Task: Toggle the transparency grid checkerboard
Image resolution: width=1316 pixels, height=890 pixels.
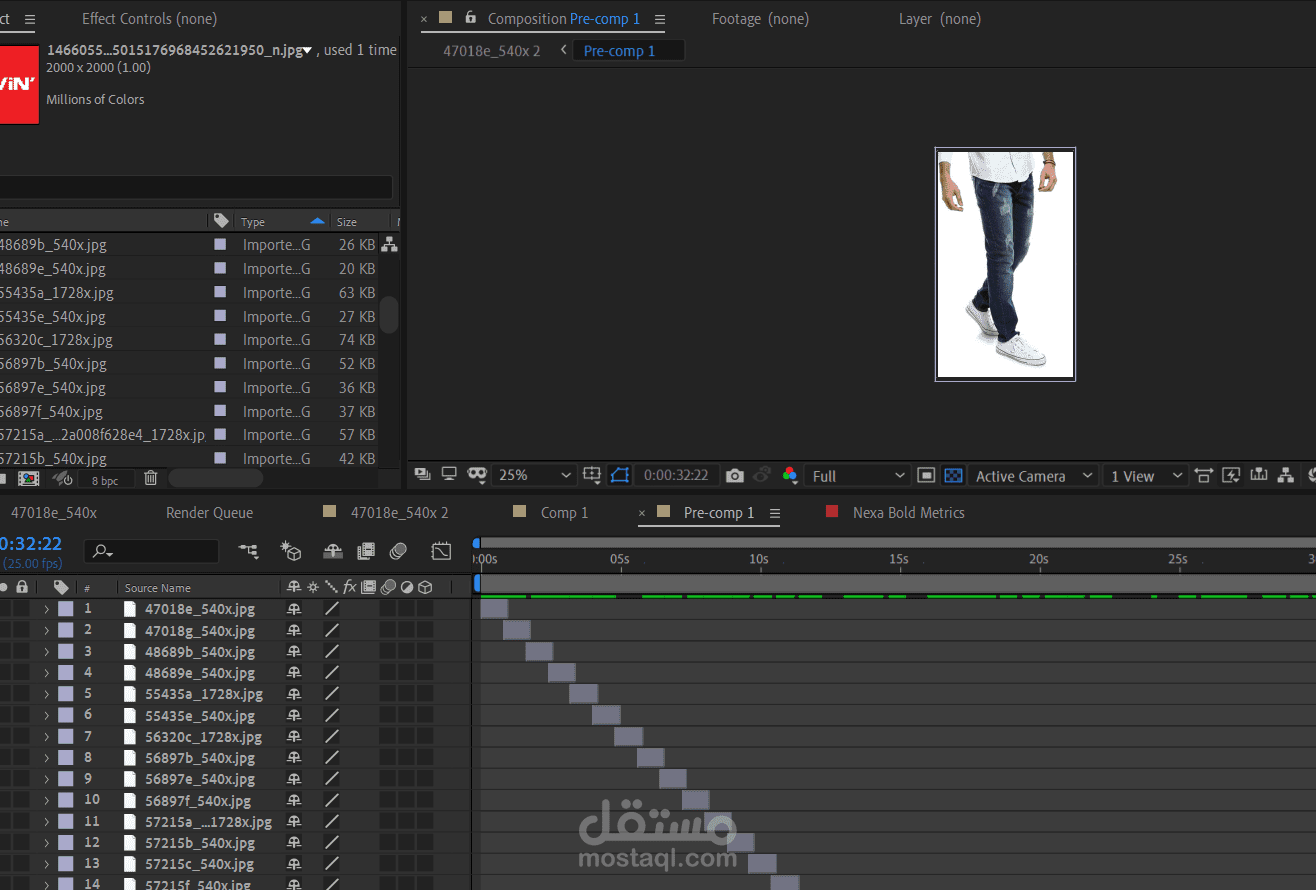Action: (953, 476)
